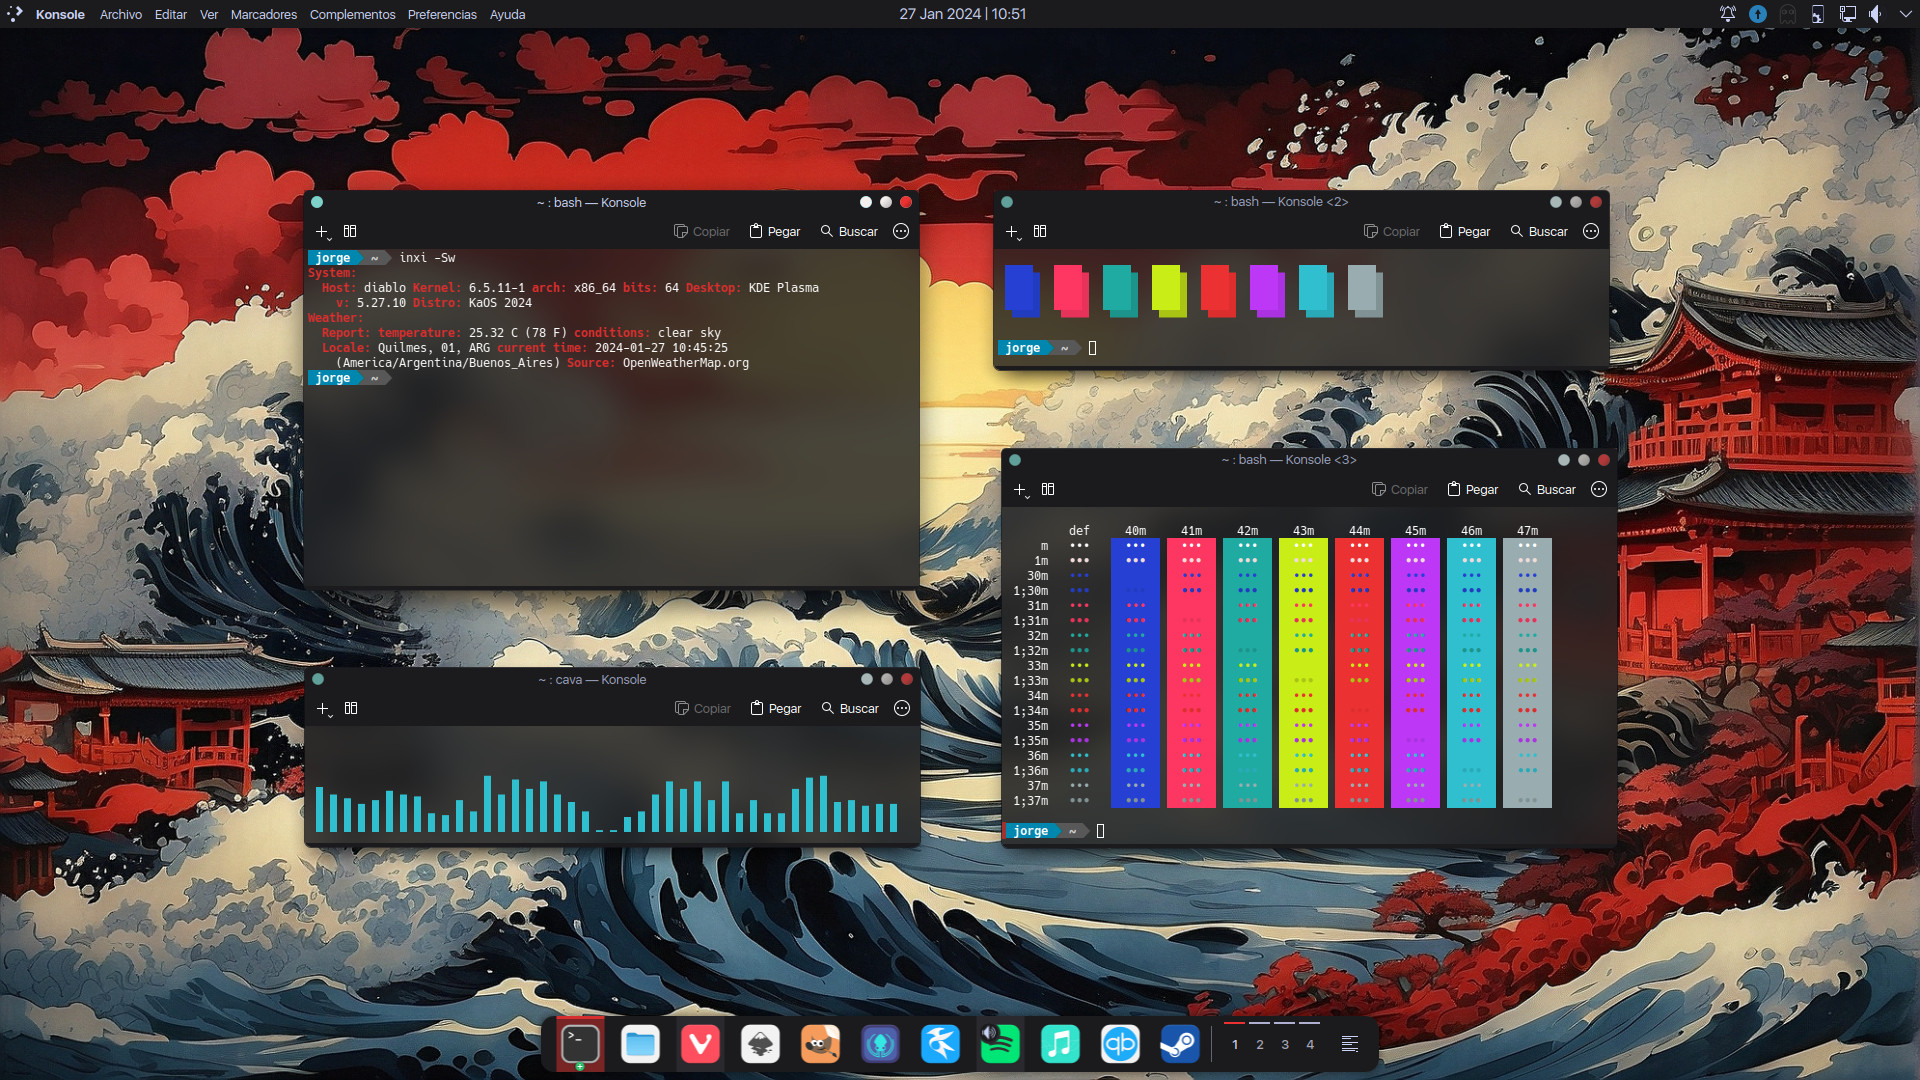This screenshot has width=1920, height=1080.
Task: Click Konsole terminal icon in dock
Action: coord(580,1044)
